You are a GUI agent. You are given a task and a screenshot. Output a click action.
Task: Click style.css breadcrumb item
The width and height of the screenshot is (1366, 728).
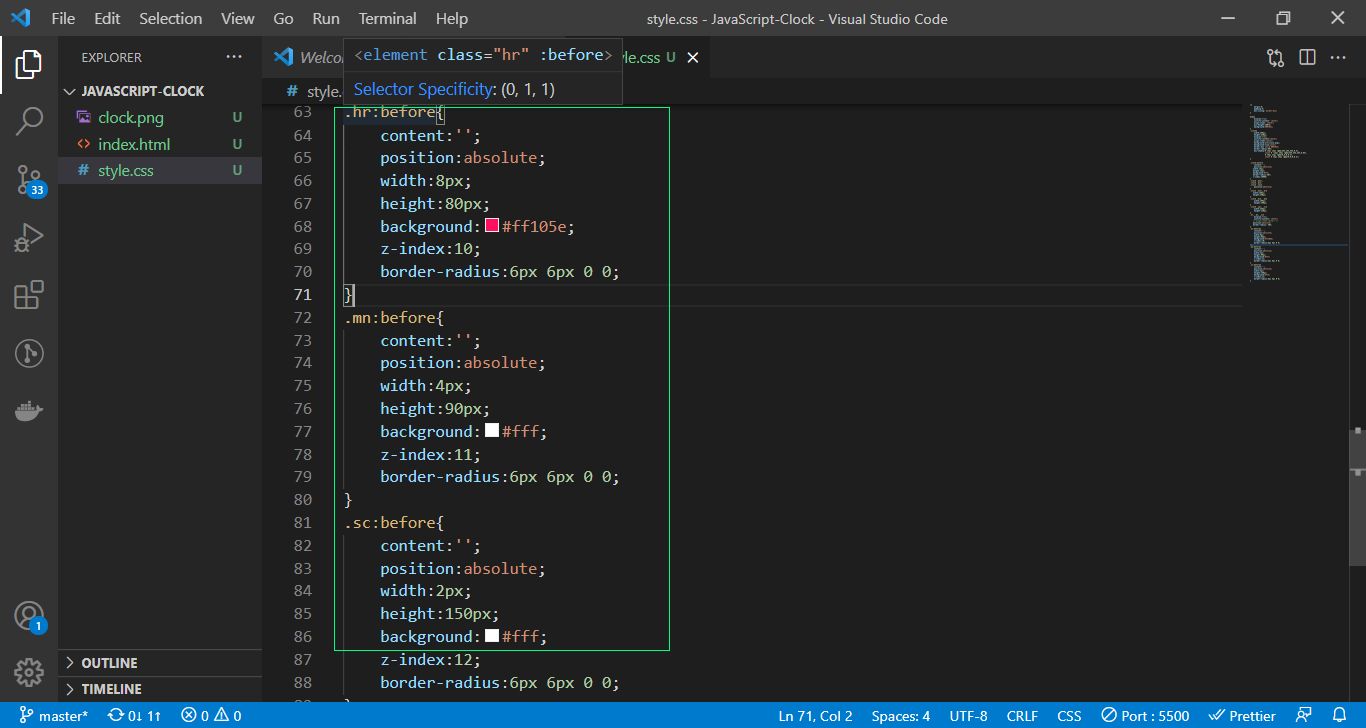[313, 91]
